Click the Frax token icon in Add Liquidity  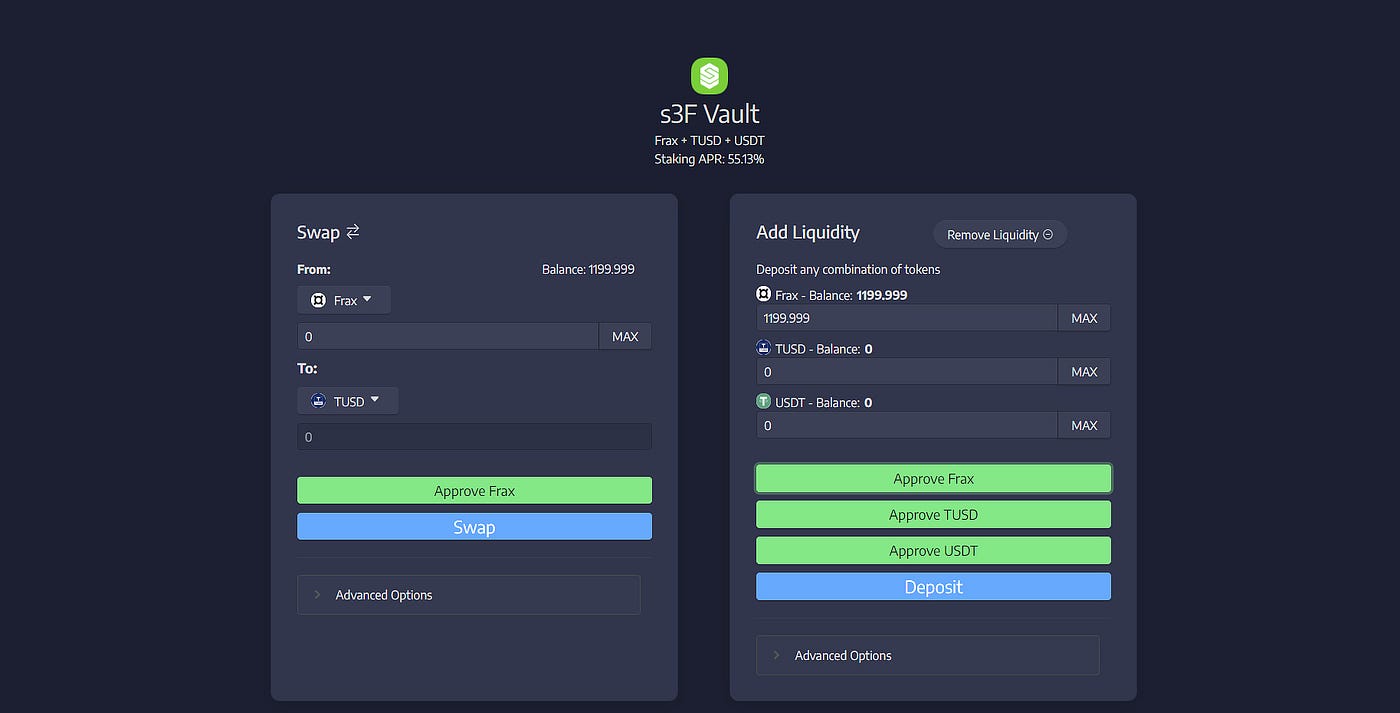coord(764,295)
